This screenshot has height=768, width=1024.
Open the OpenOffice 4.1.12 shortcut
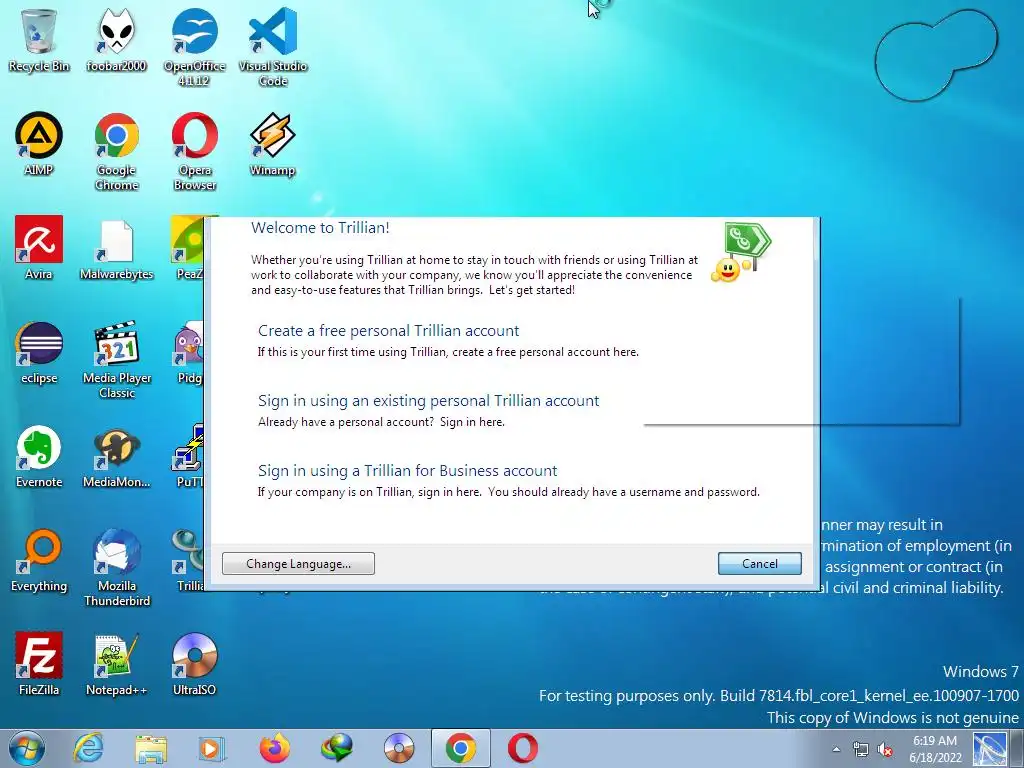[195, 47]
